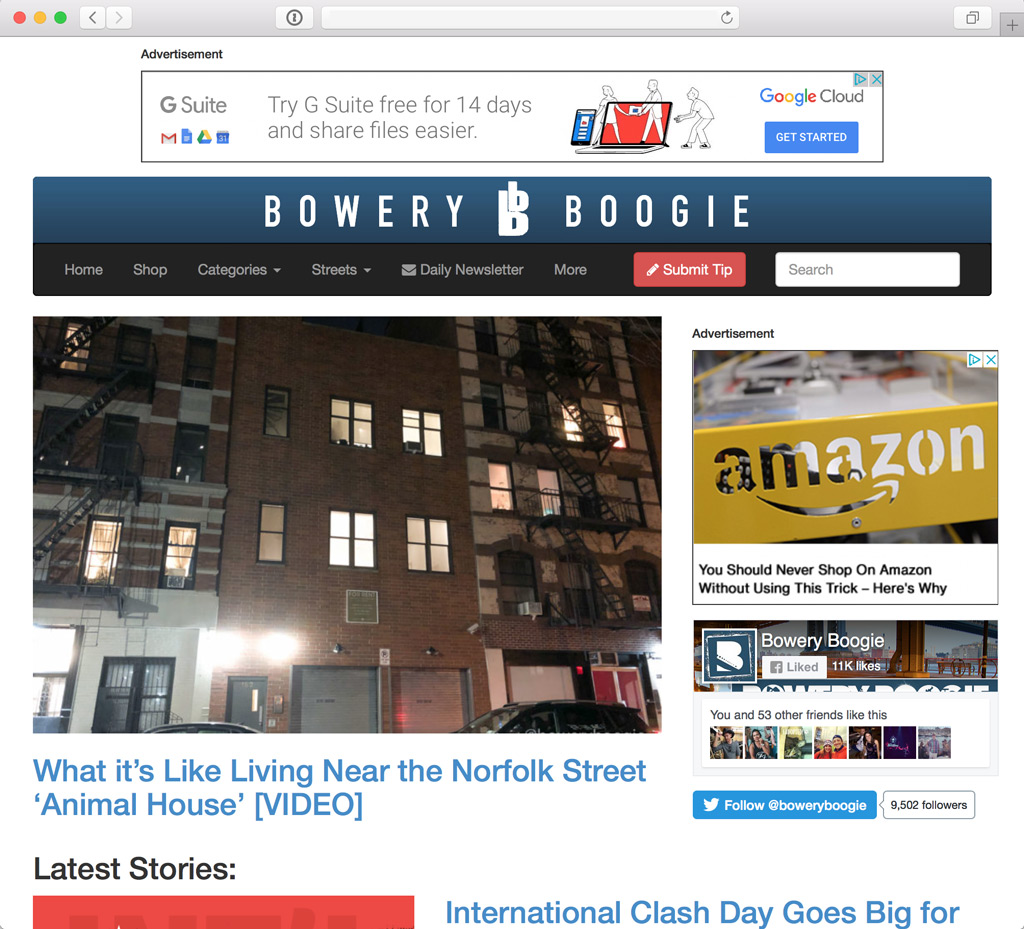Screen dimensions: 1024x929
Task: Close the G Suite banner ad
Action: [x=876, y=79]
